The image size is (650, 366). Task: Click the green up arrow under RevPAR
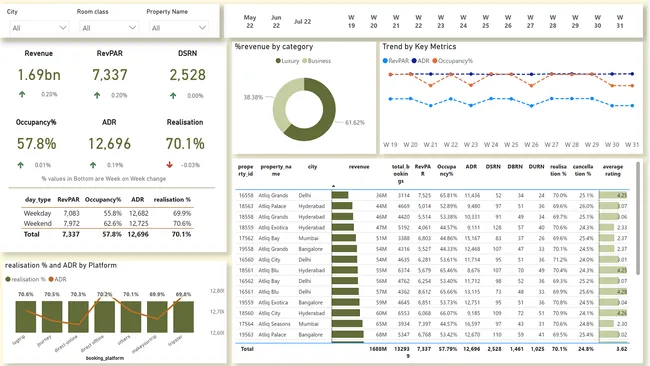coord(97,95)
